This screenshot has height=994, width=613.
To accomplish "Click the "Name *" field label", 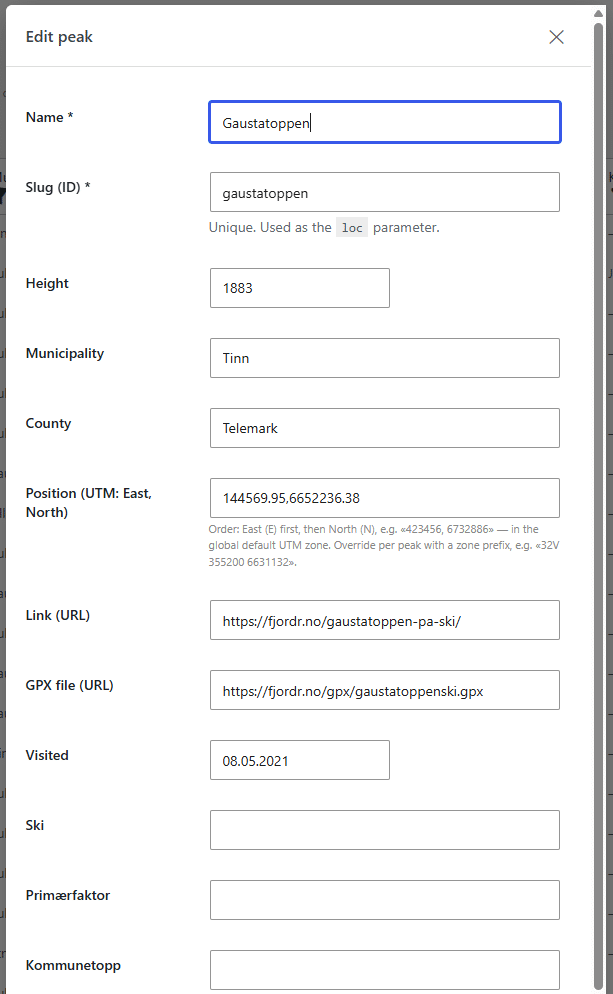I will (49, 117).
